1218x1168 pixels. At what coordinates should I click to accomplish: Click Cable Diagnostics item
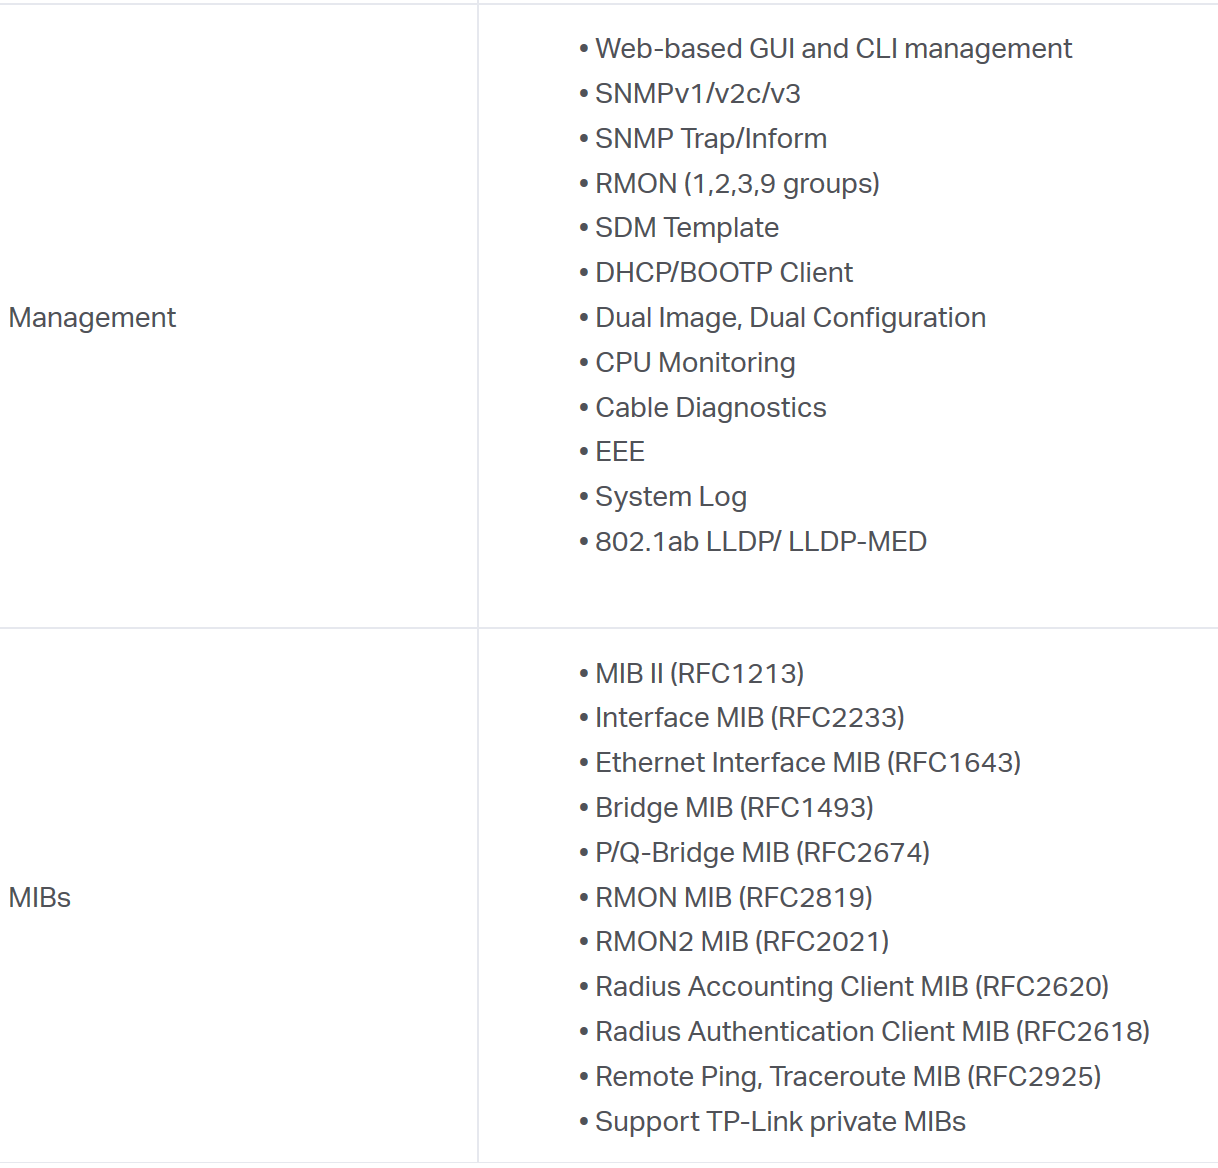coord(711,408)
